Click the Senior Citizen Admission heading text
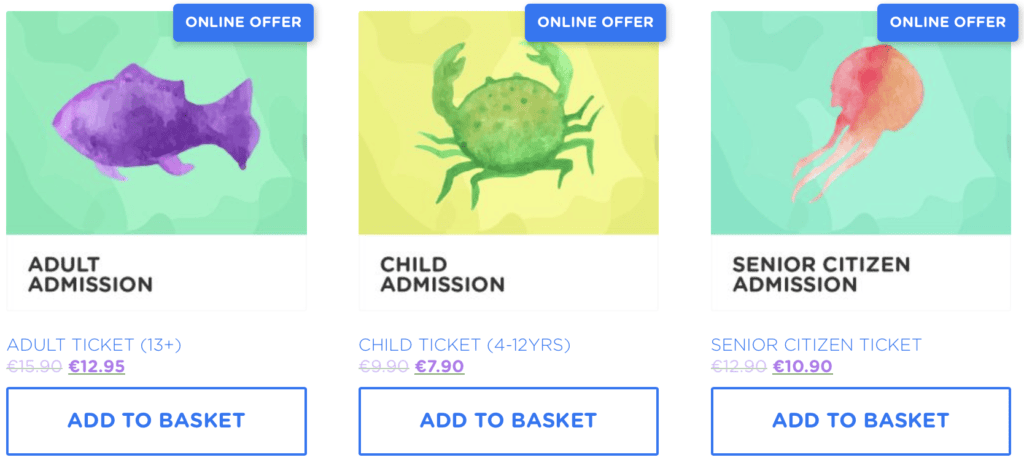 (821, 274)
